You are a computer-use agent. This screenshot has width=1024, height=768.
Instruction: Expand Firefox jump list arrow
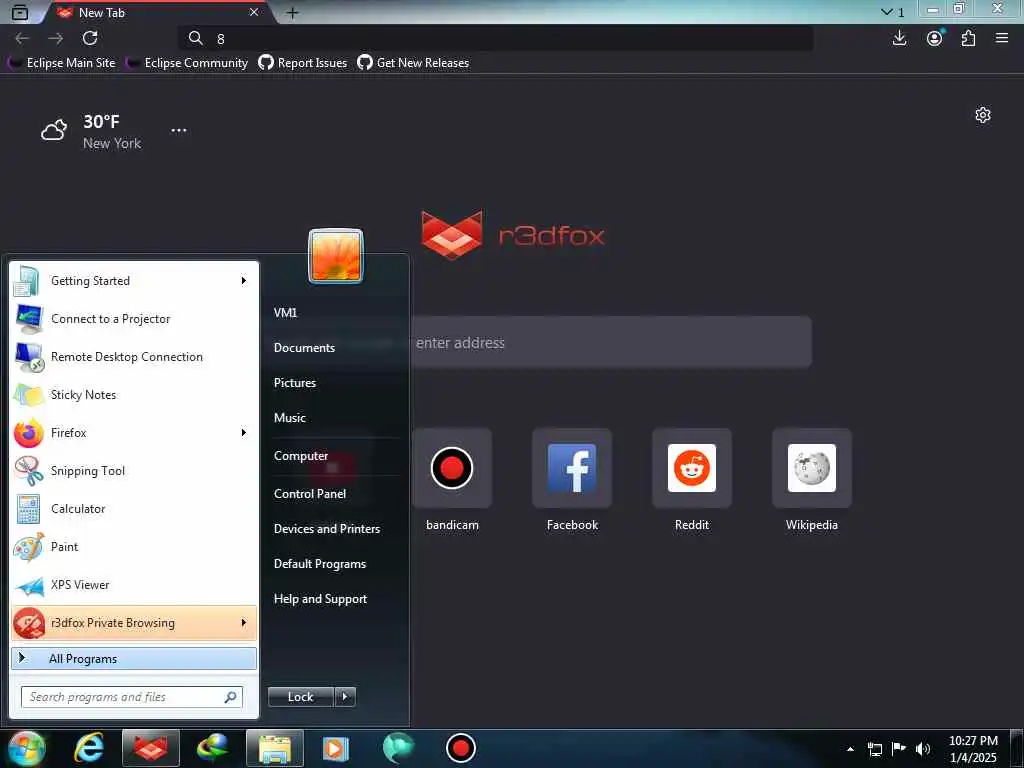coord(244,432)
